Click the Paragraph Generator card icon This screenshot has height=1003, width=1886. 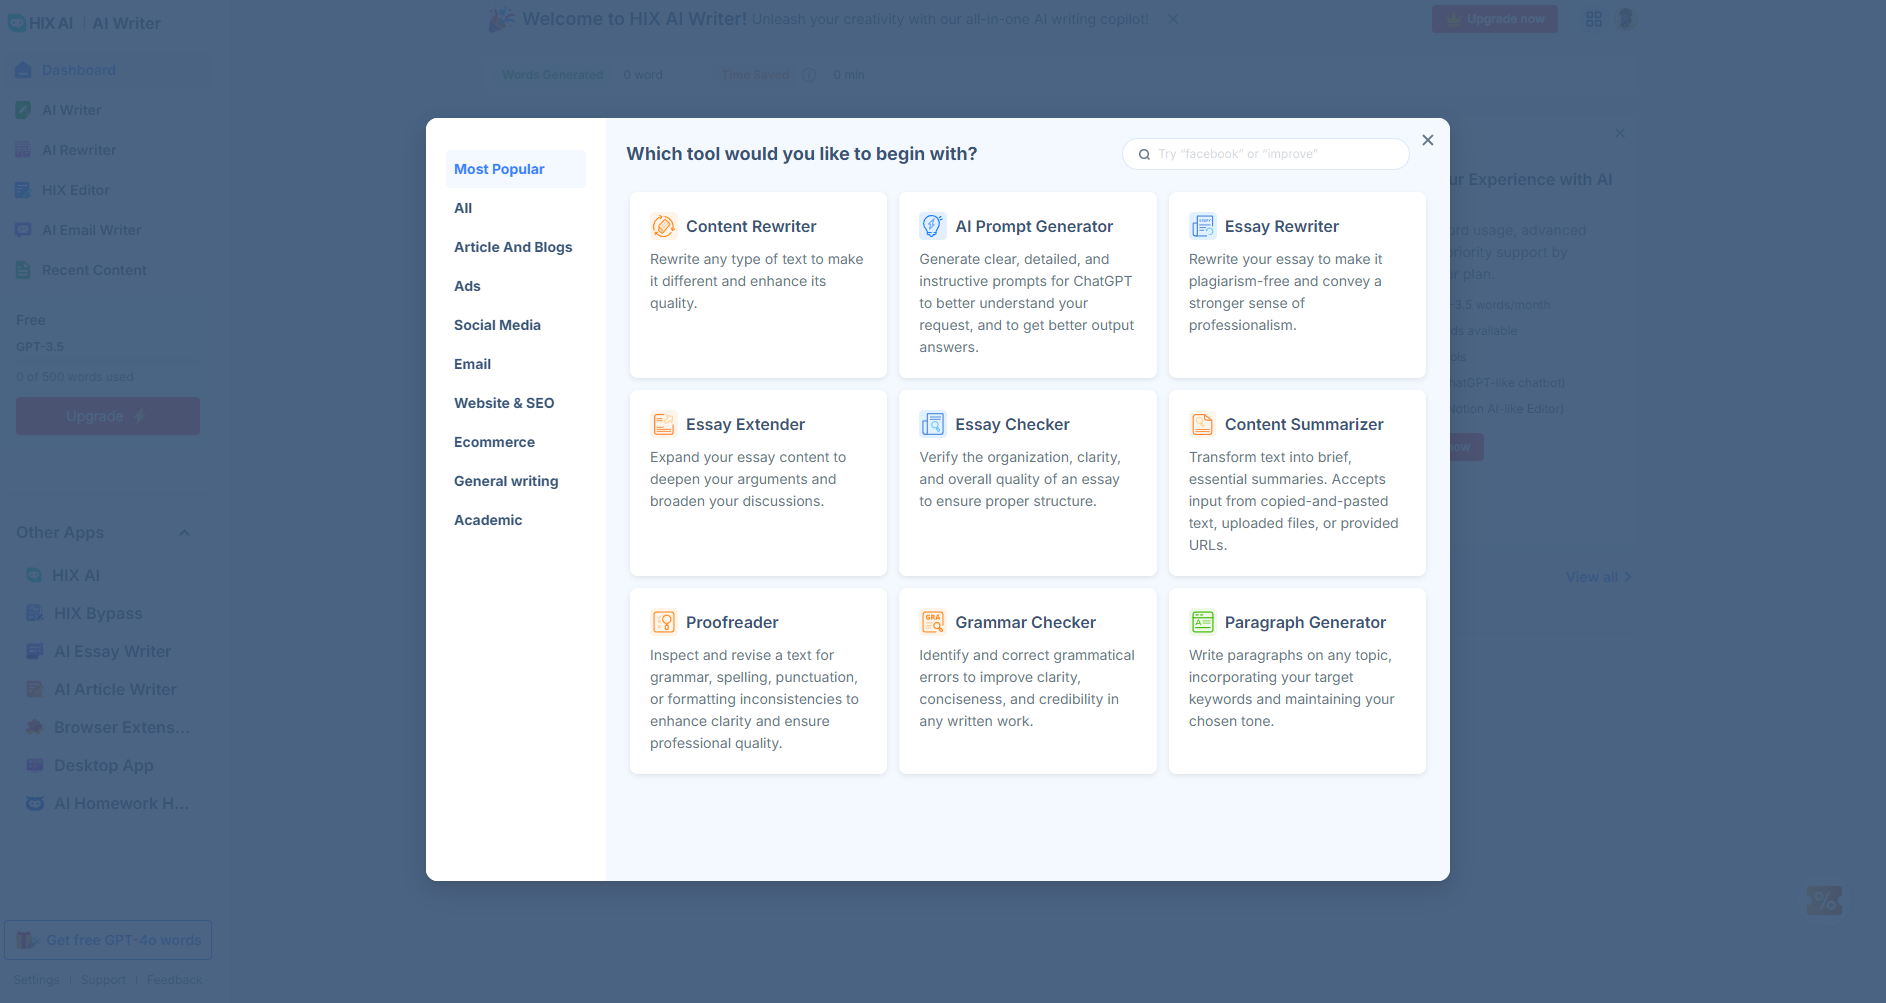pos(1202,622)
